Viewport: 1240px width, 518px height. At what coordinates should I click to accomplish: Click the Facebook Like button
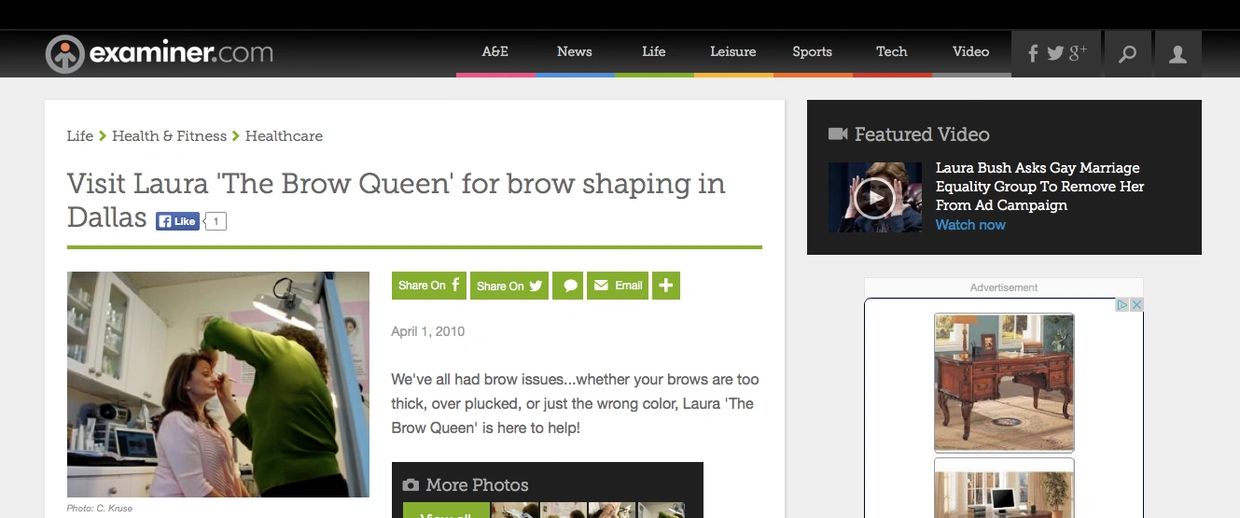coord(178,222)
